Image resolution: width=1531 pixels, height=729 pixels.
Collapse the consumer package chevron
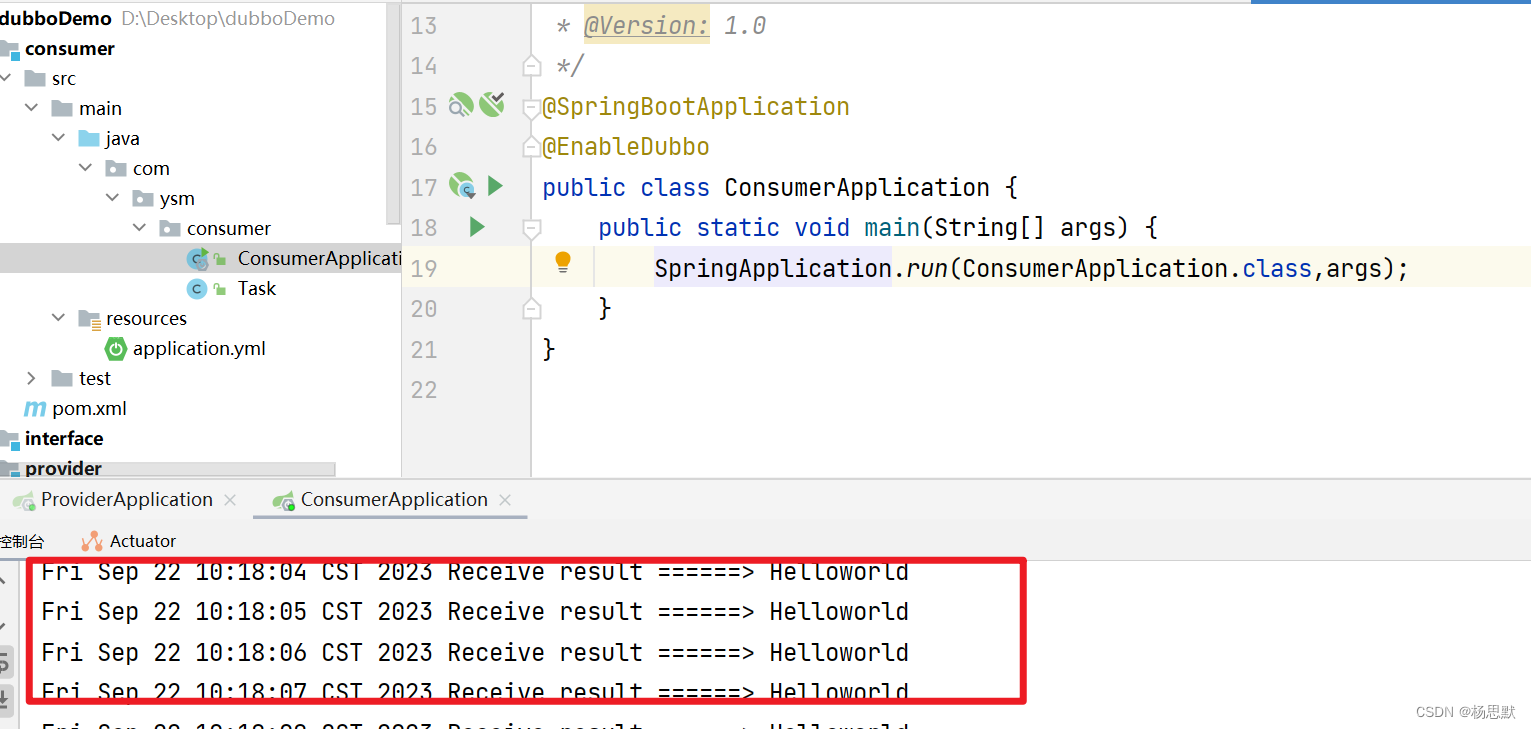(139, 228)
